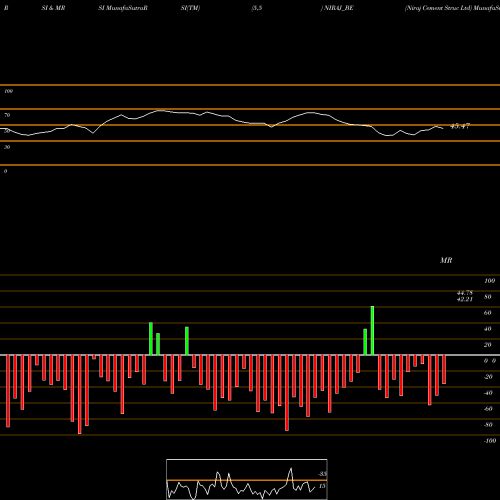Click the SI & MR header text
This screenshot has width=500, height=500.
53,8
